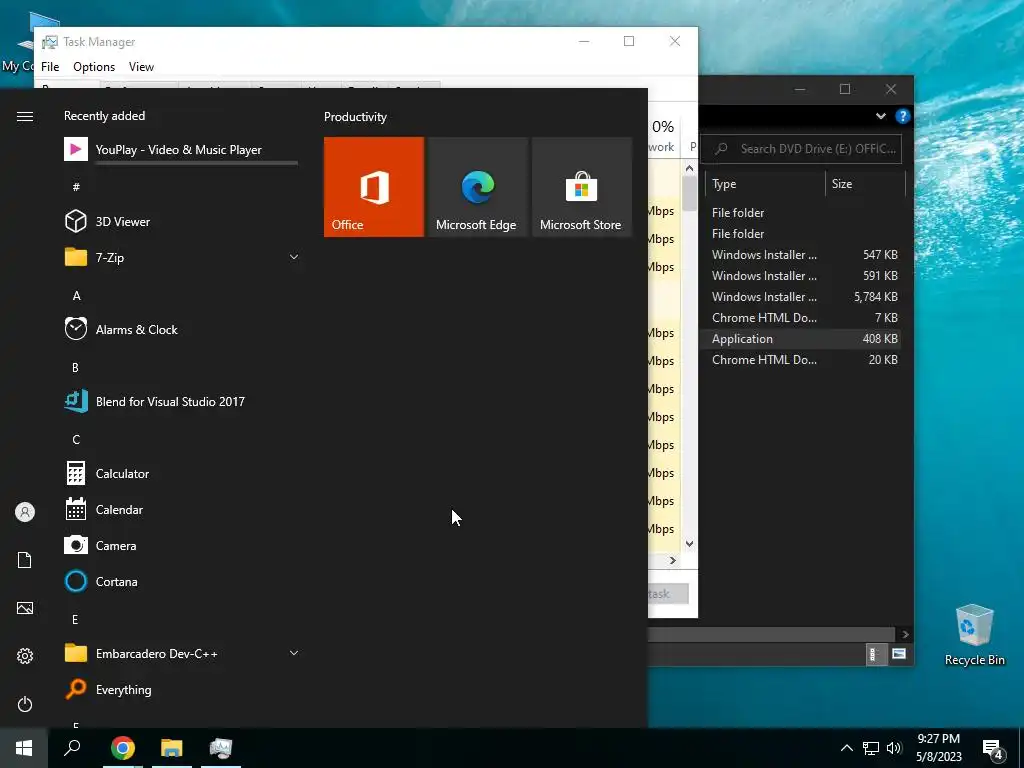Open Settings gear in Start sidebar
This screenshot has height=768, width=1024.
[x=25, y=656]
